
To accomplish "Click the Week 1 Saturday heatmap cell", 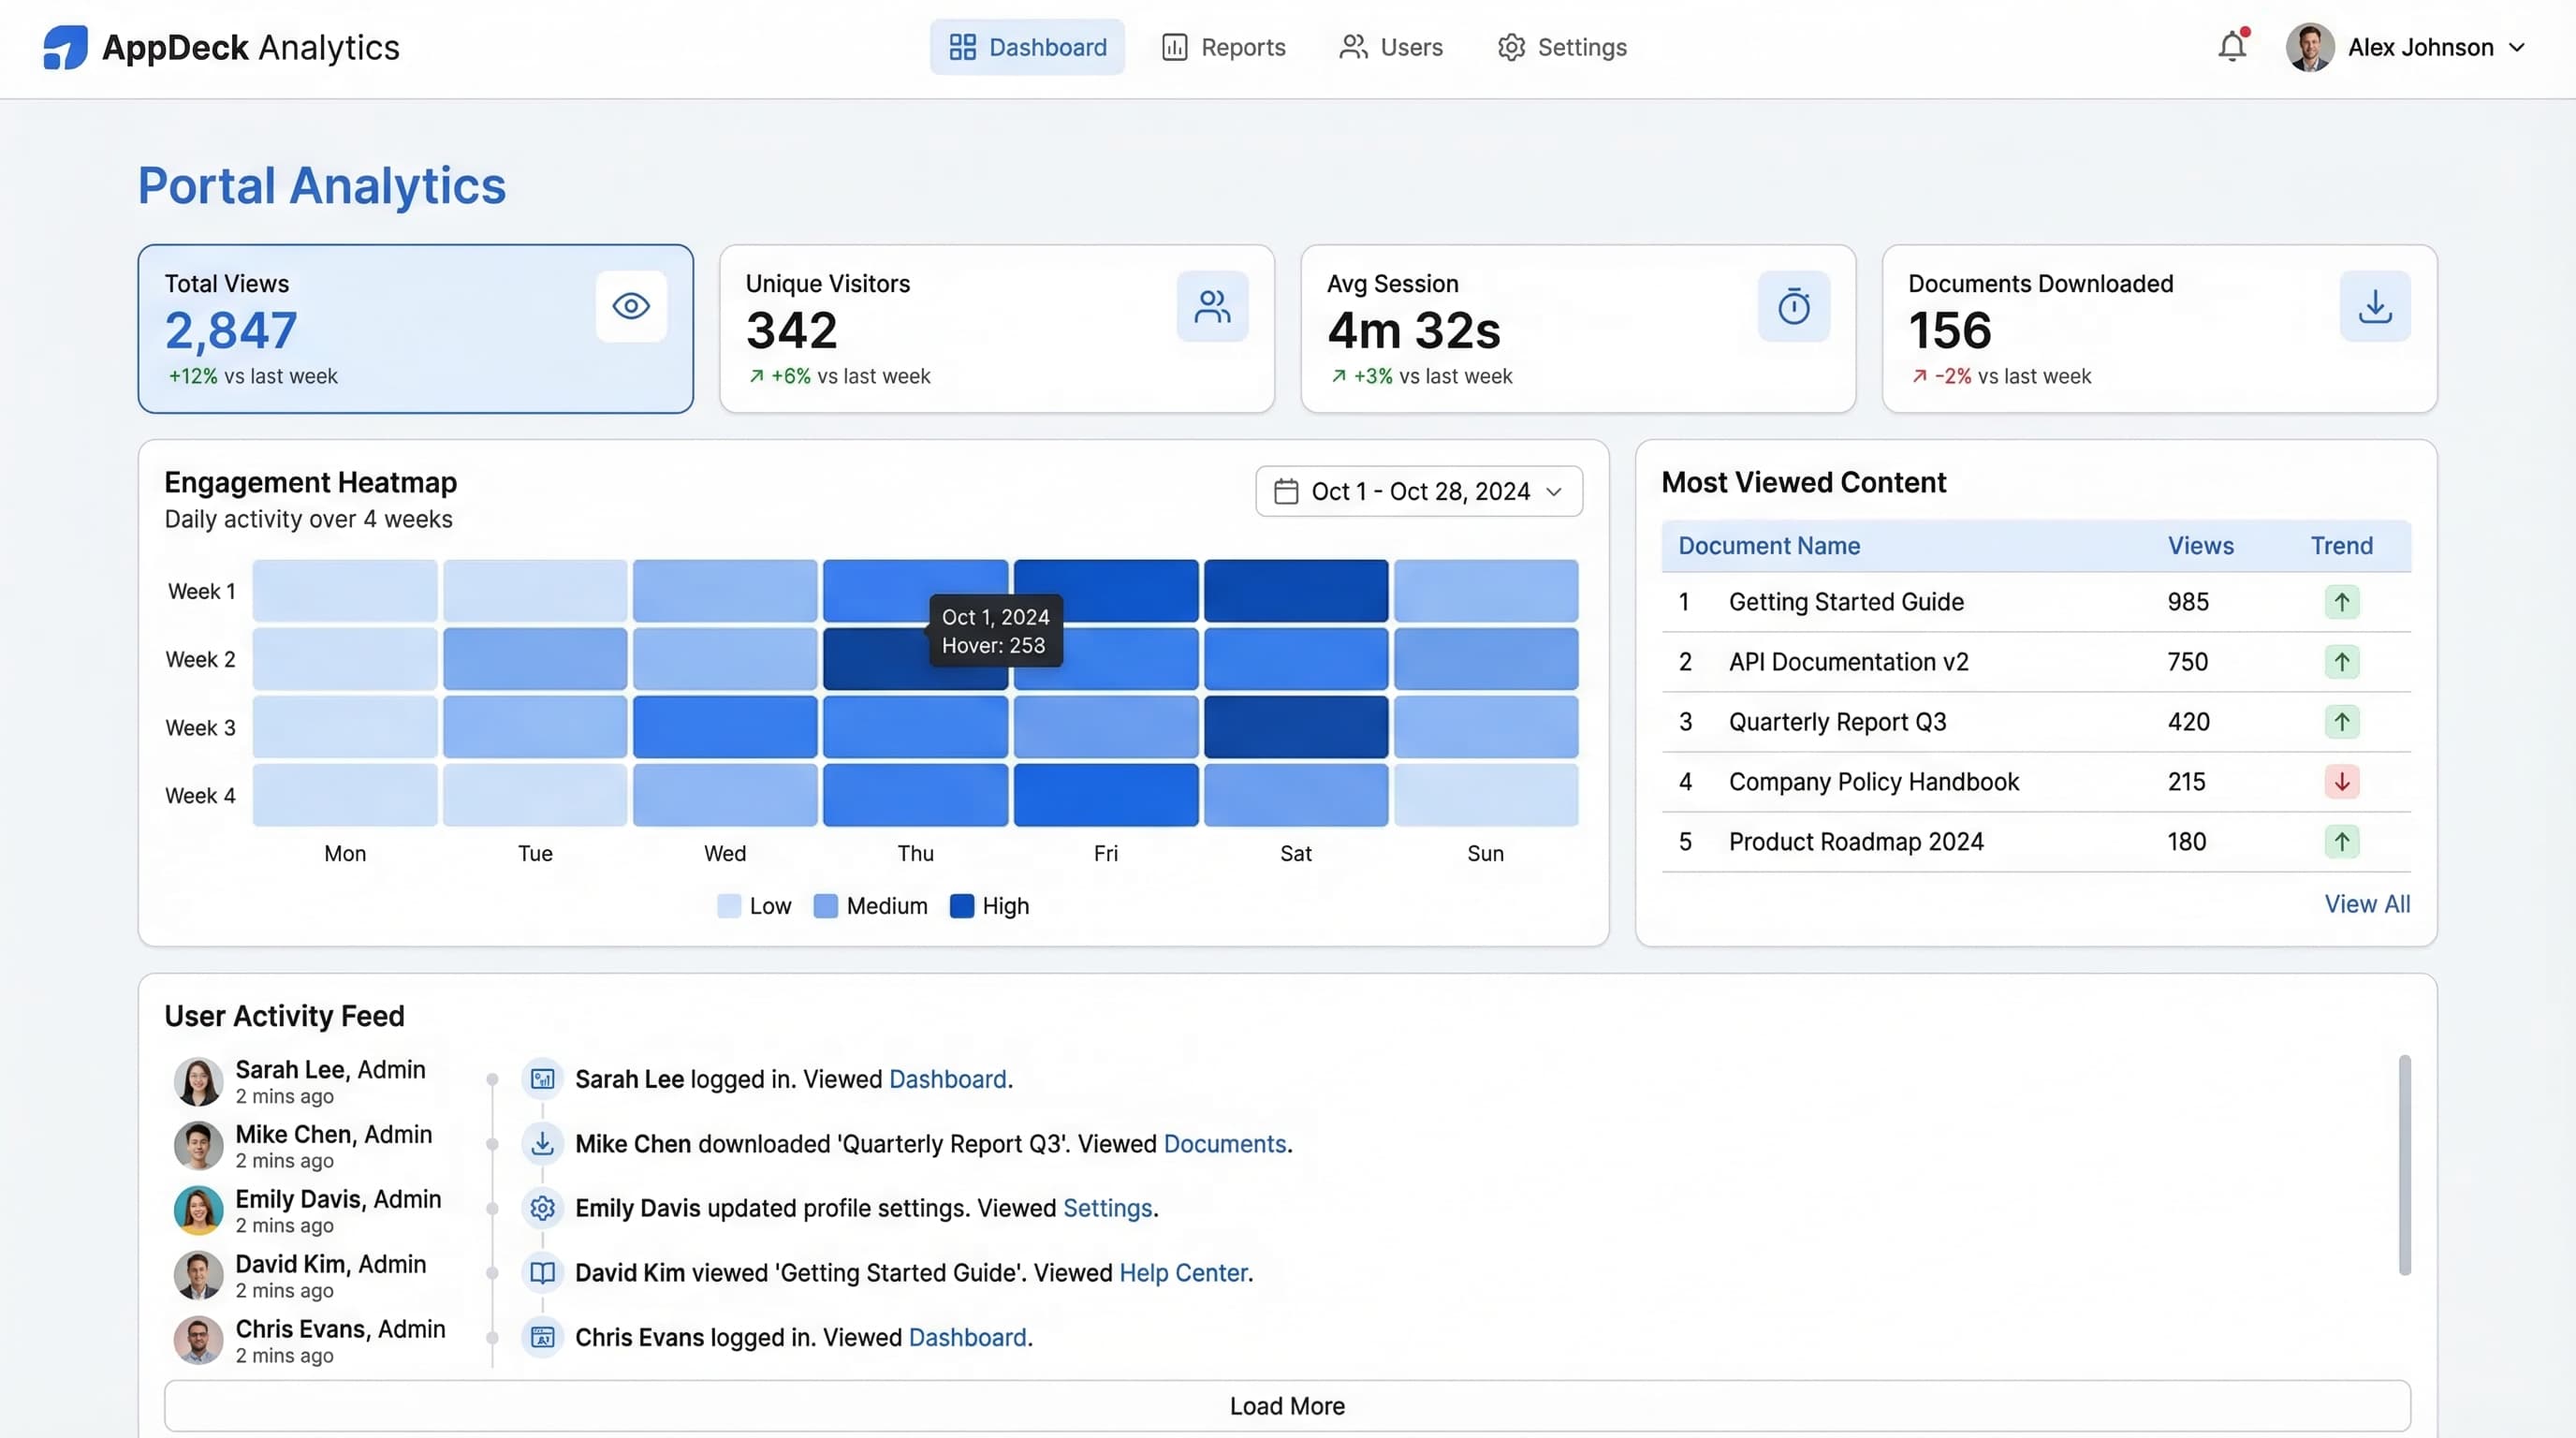I will click(1296, 591).
